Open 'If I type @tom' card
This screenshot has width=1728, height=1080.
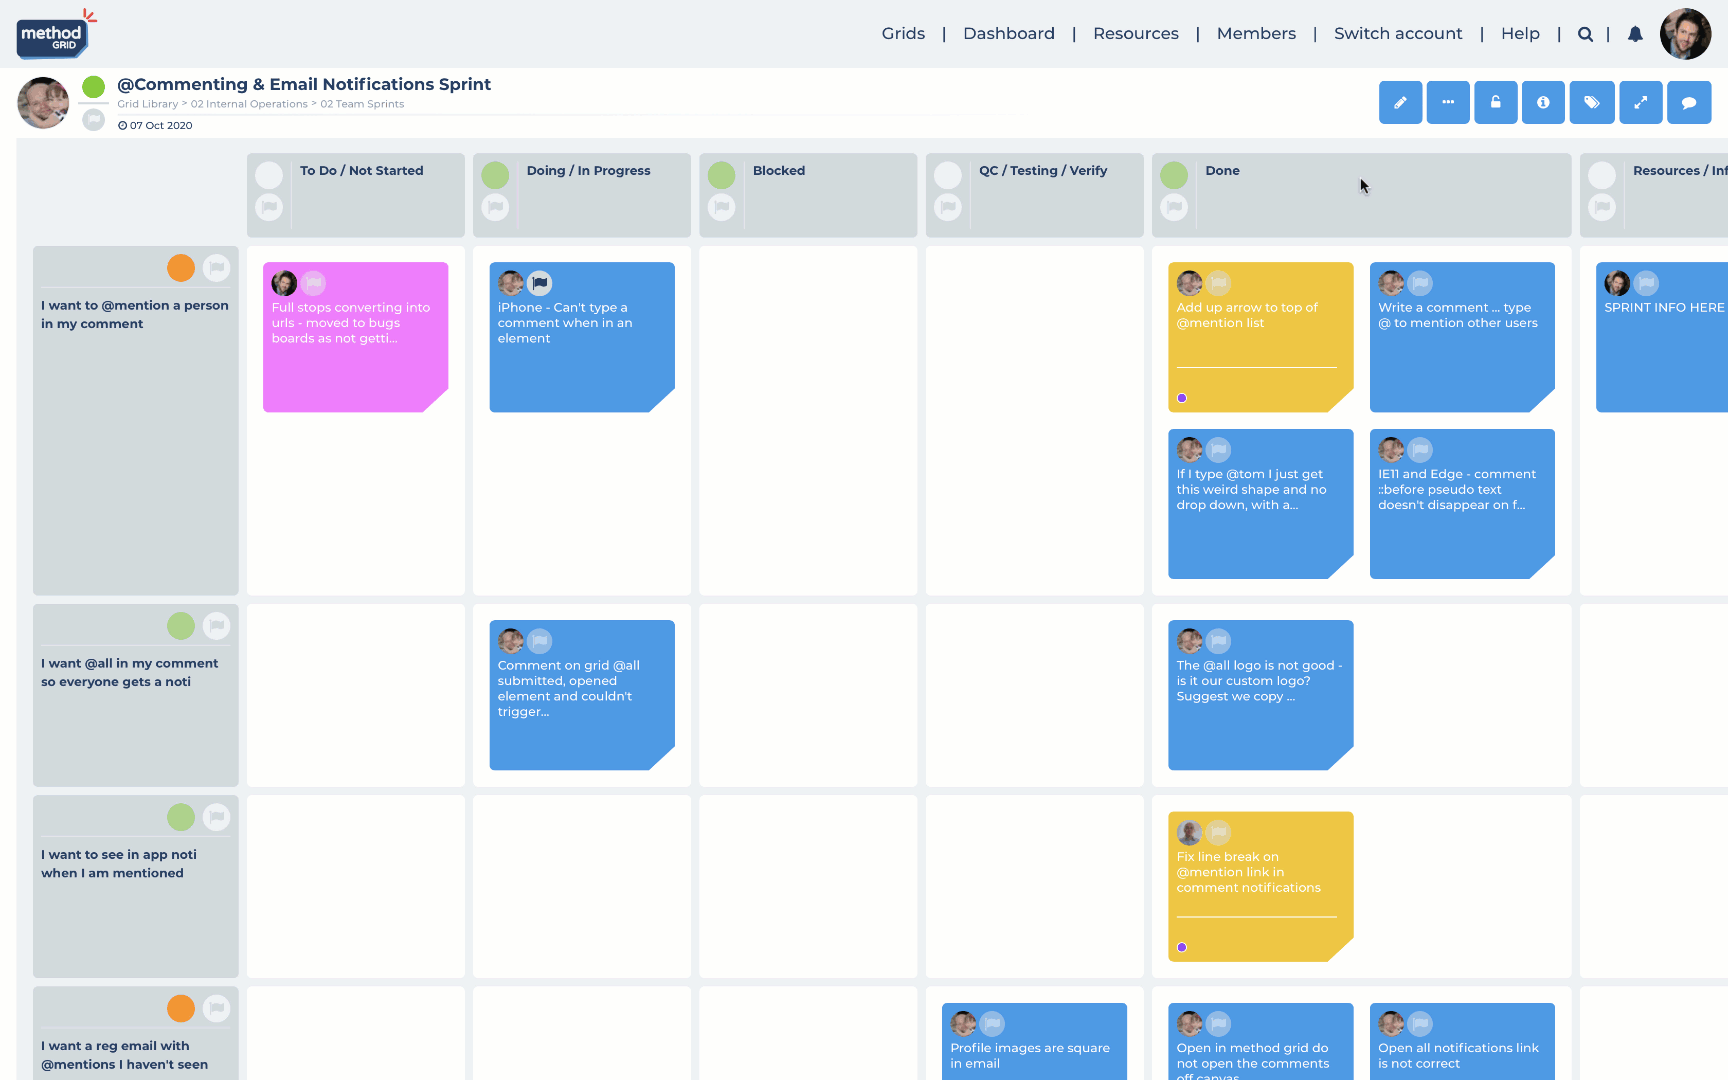pos(1260,504)
